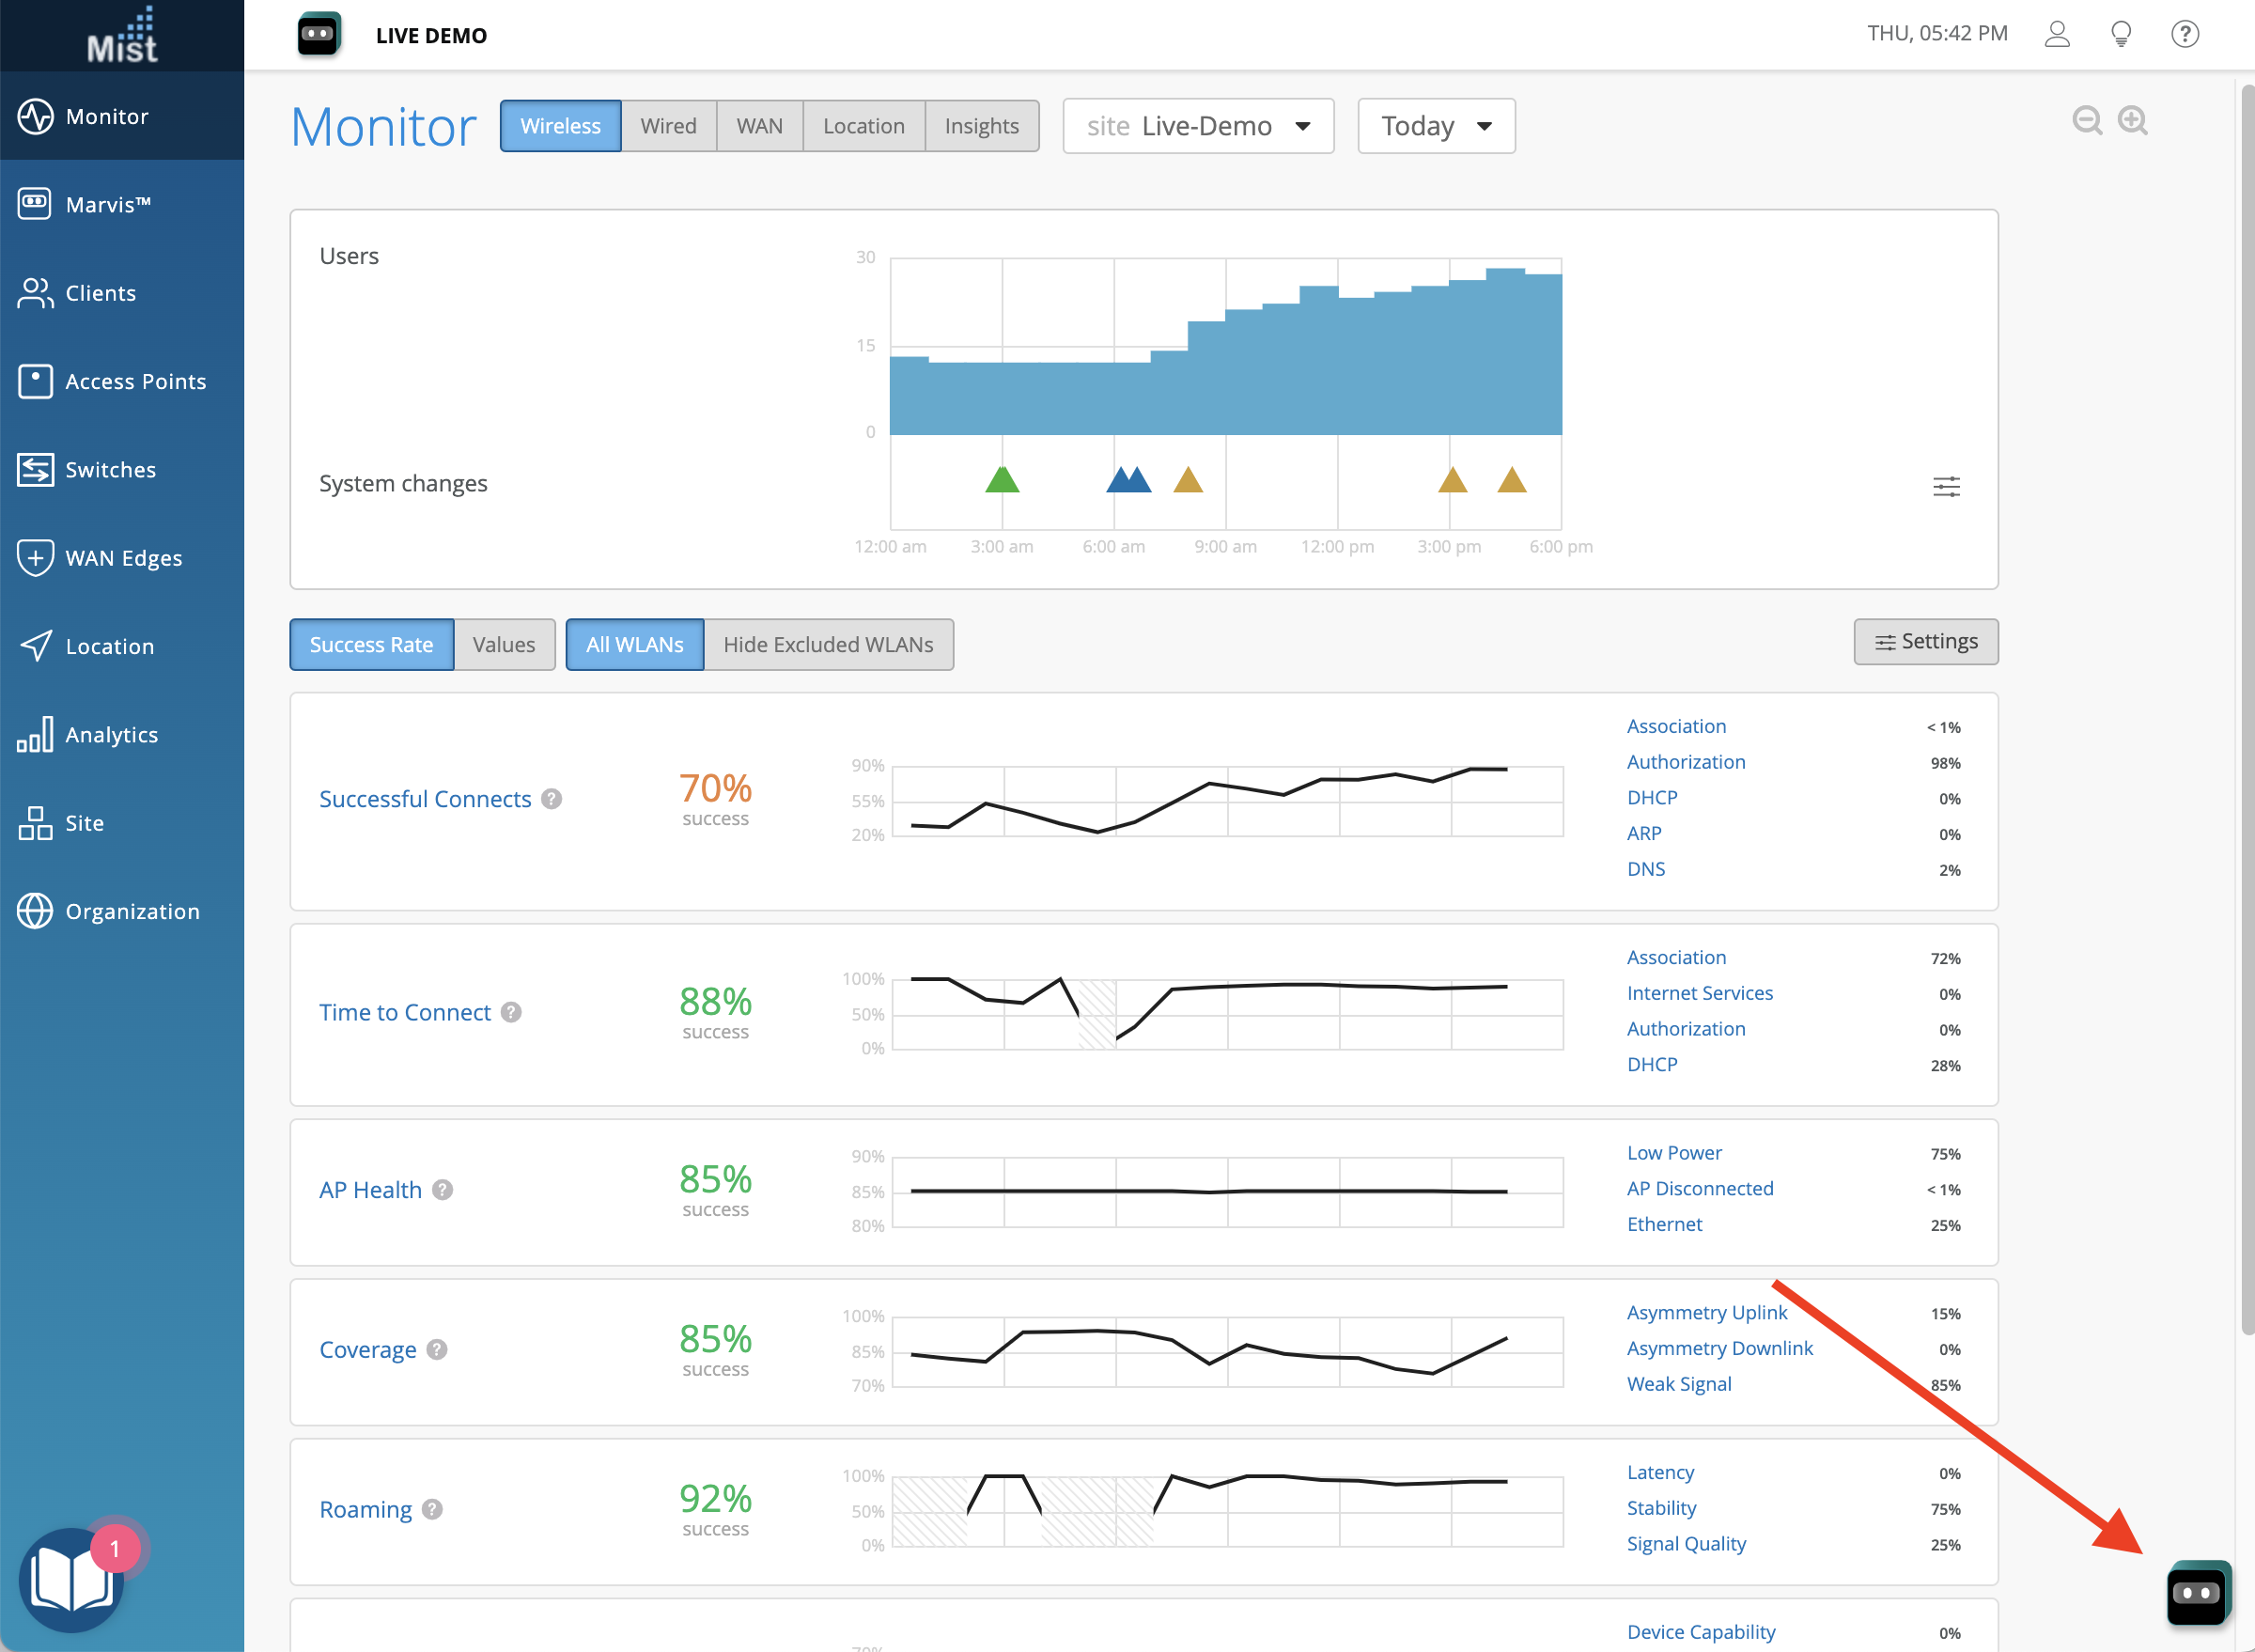Select the Success Rate toggle
Image resolution: width=2255 pixels, height=1652 pixels.
(x=371, y=645)
